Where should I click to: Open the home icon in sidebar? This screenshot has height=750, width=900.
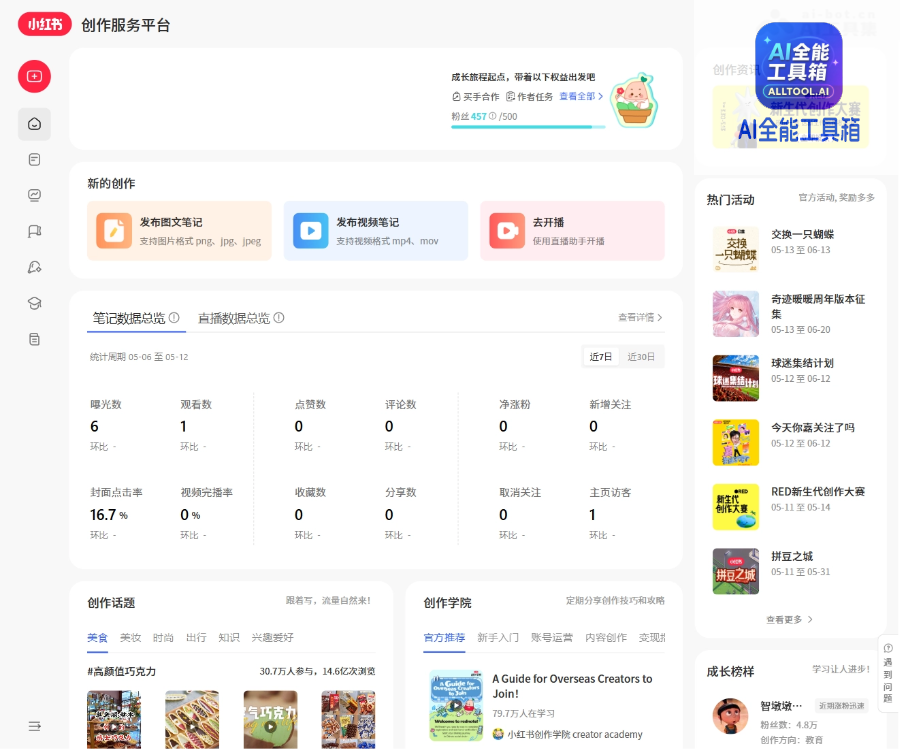[x=34, y=124]
